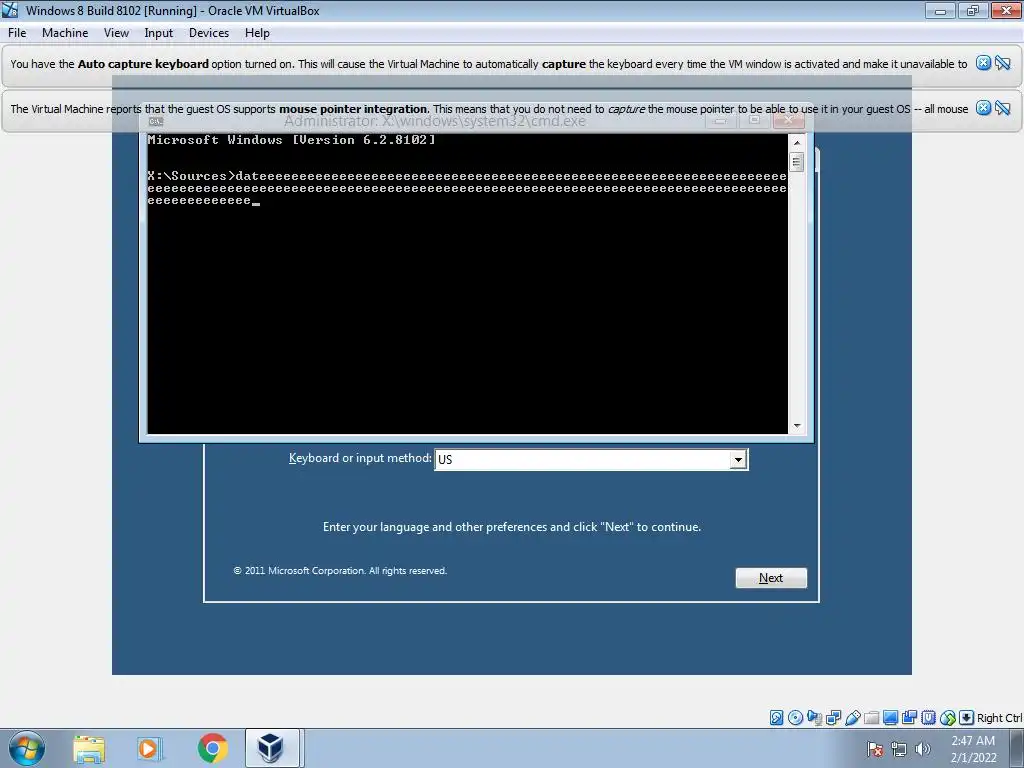Close the VirtualBox VM window
Image resolution: width=1024 pixels, height=768 pixels.
1006,10
